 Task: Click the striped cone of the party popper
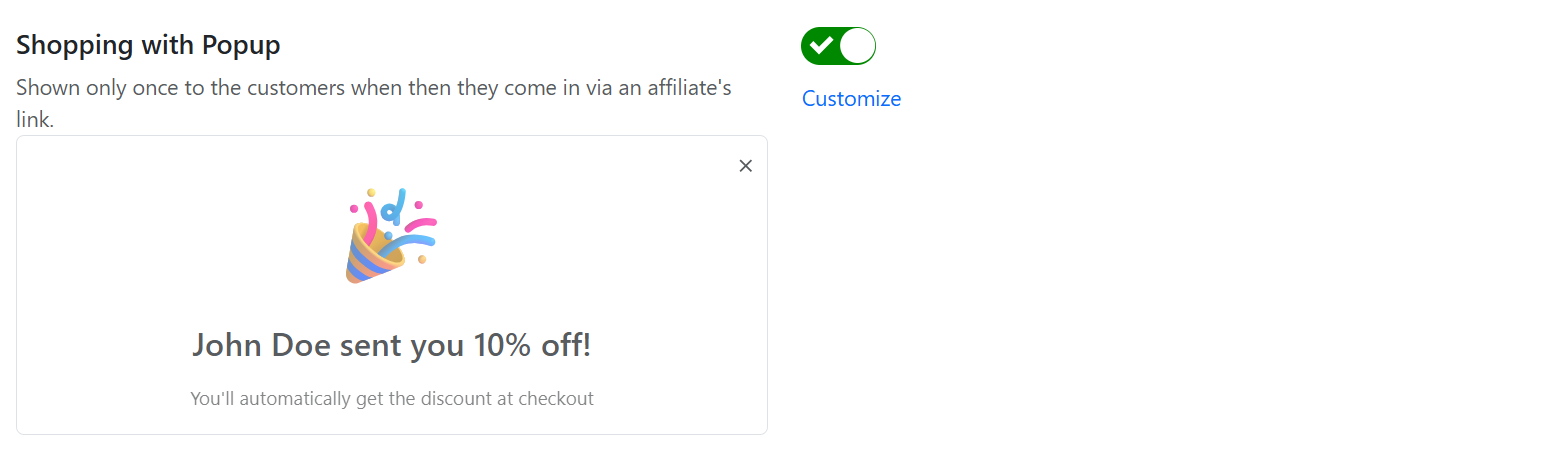tap(368, 258)
